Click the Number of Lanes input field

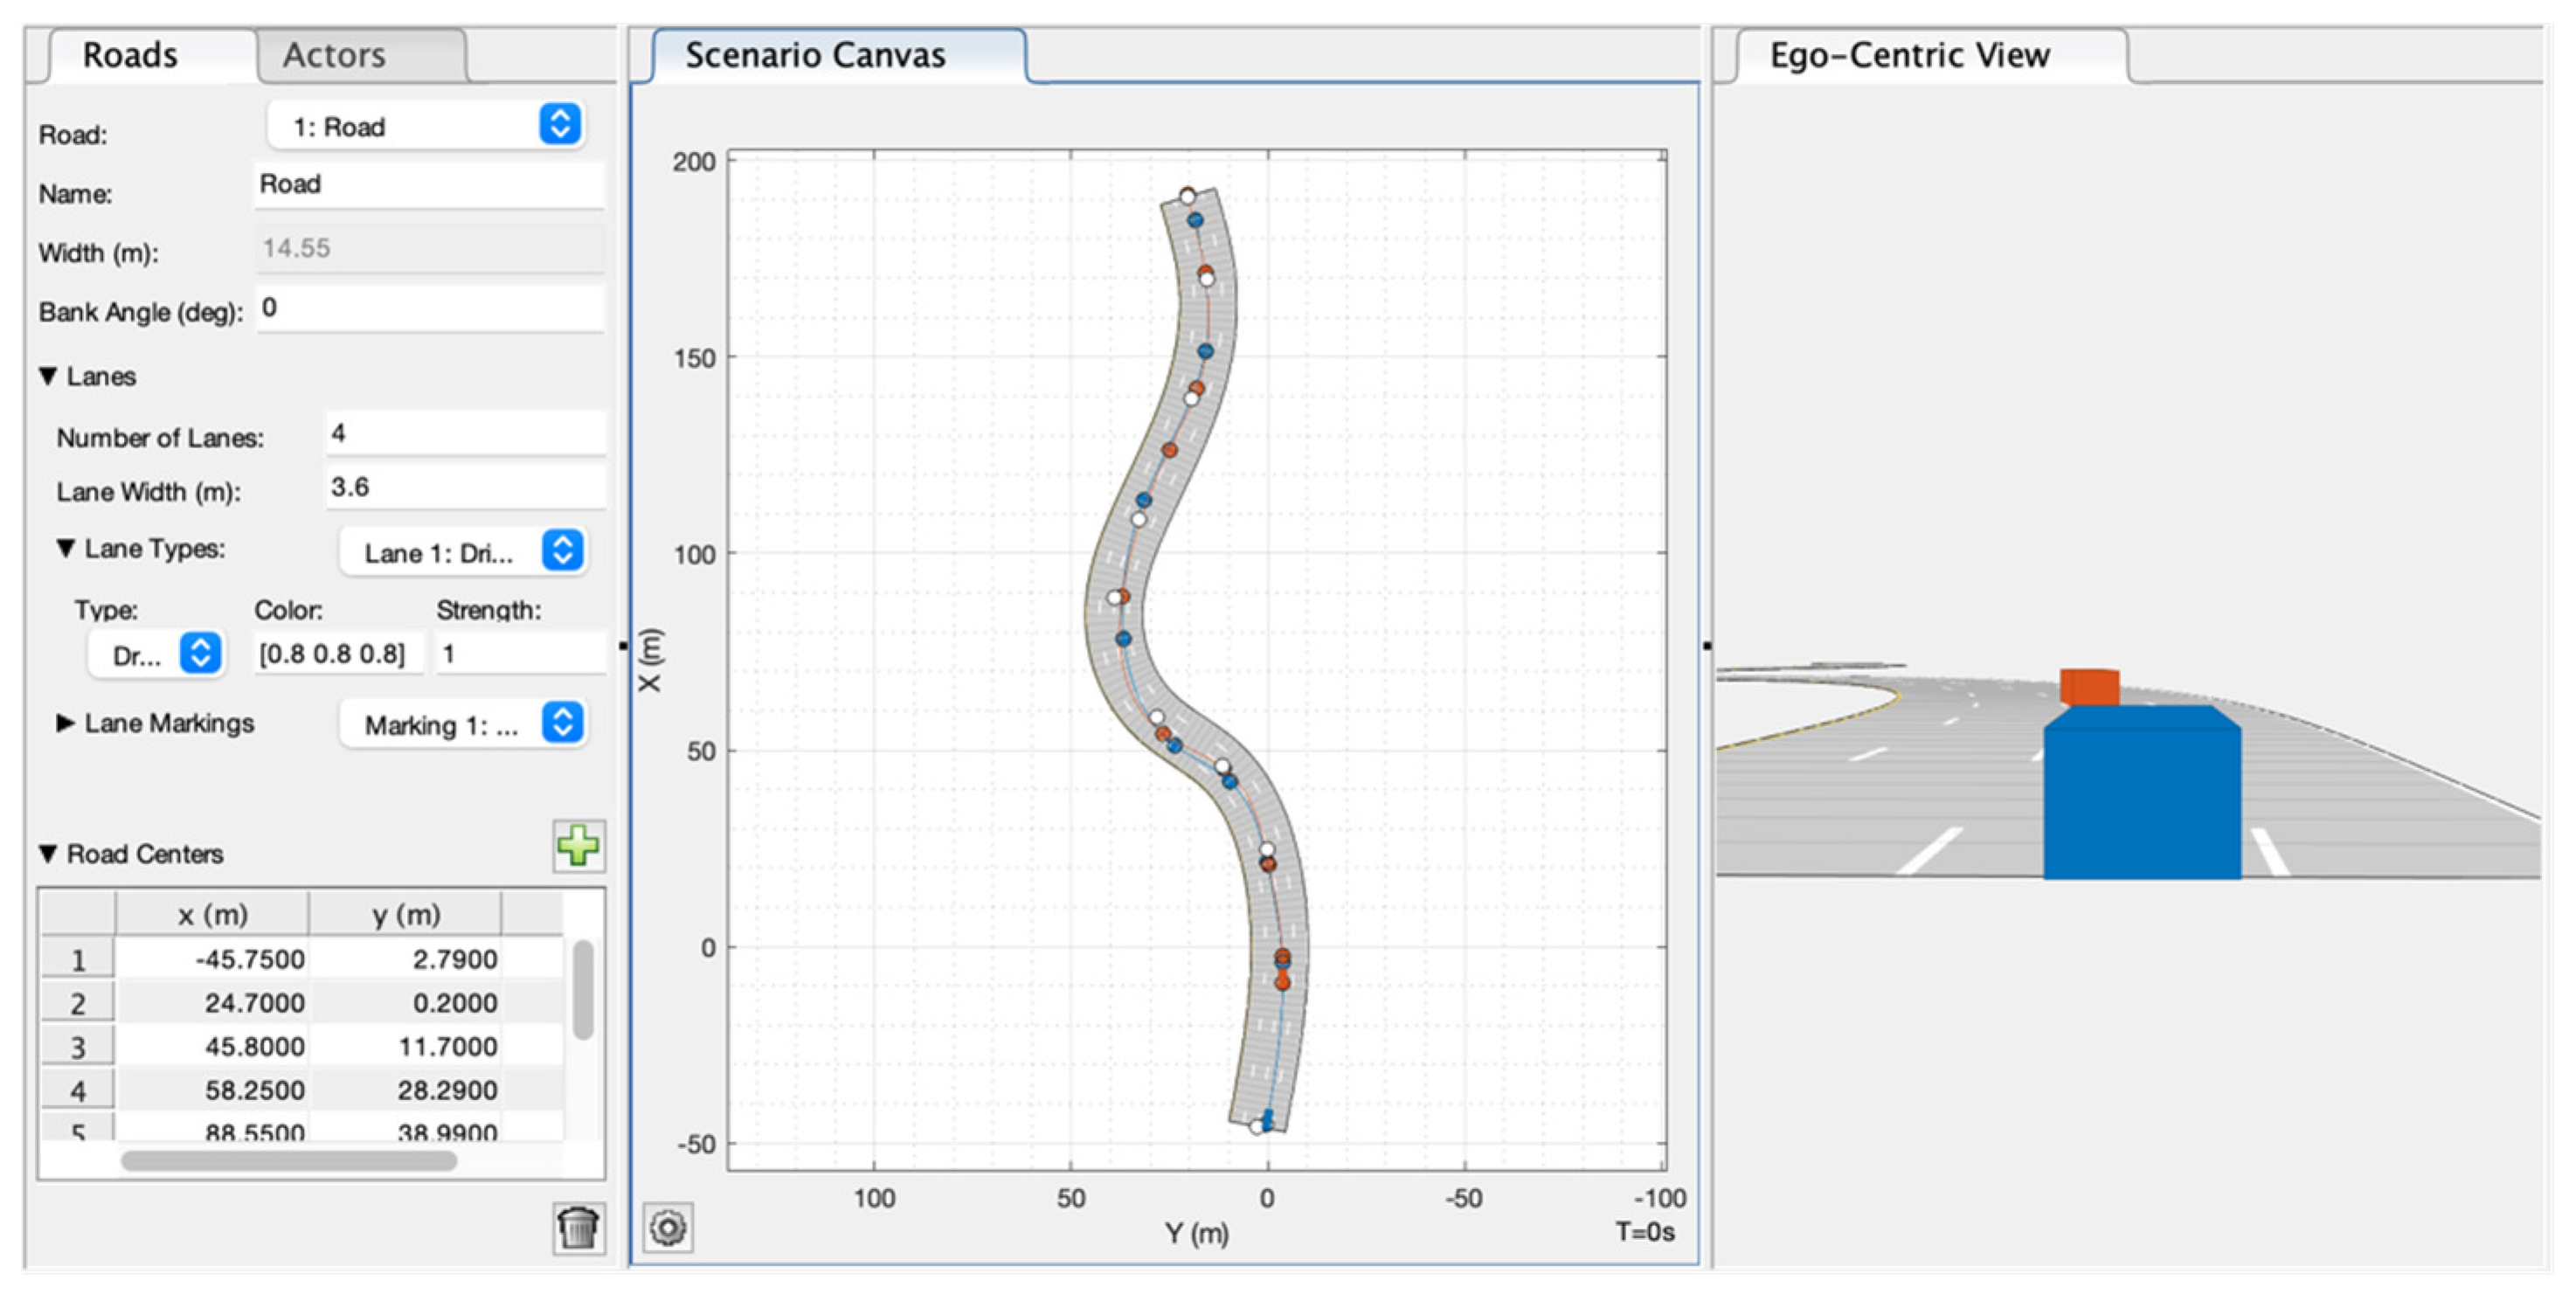point(464,433)
